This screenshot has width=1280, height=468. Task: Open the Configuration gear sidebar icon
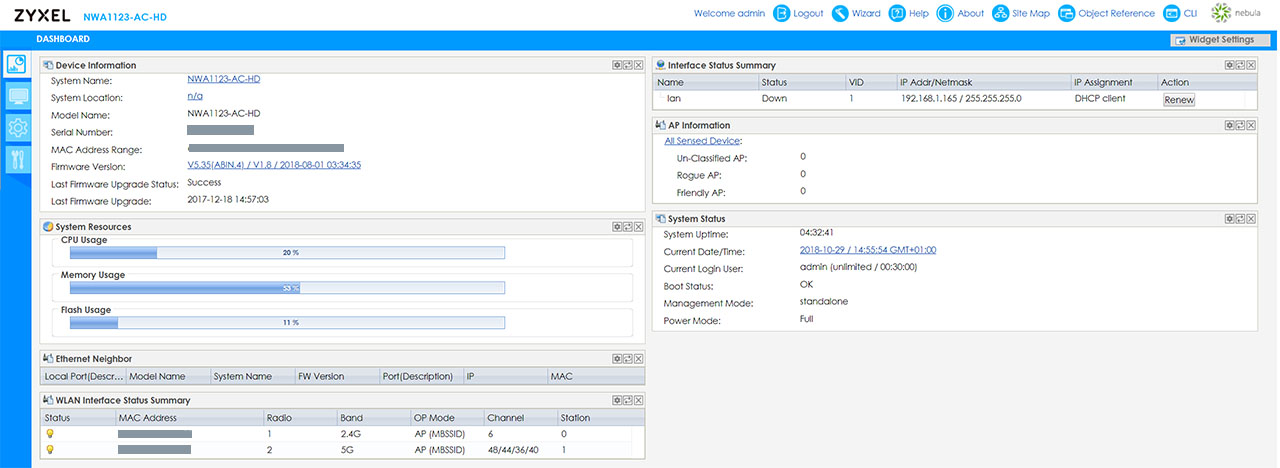(16, 128)
